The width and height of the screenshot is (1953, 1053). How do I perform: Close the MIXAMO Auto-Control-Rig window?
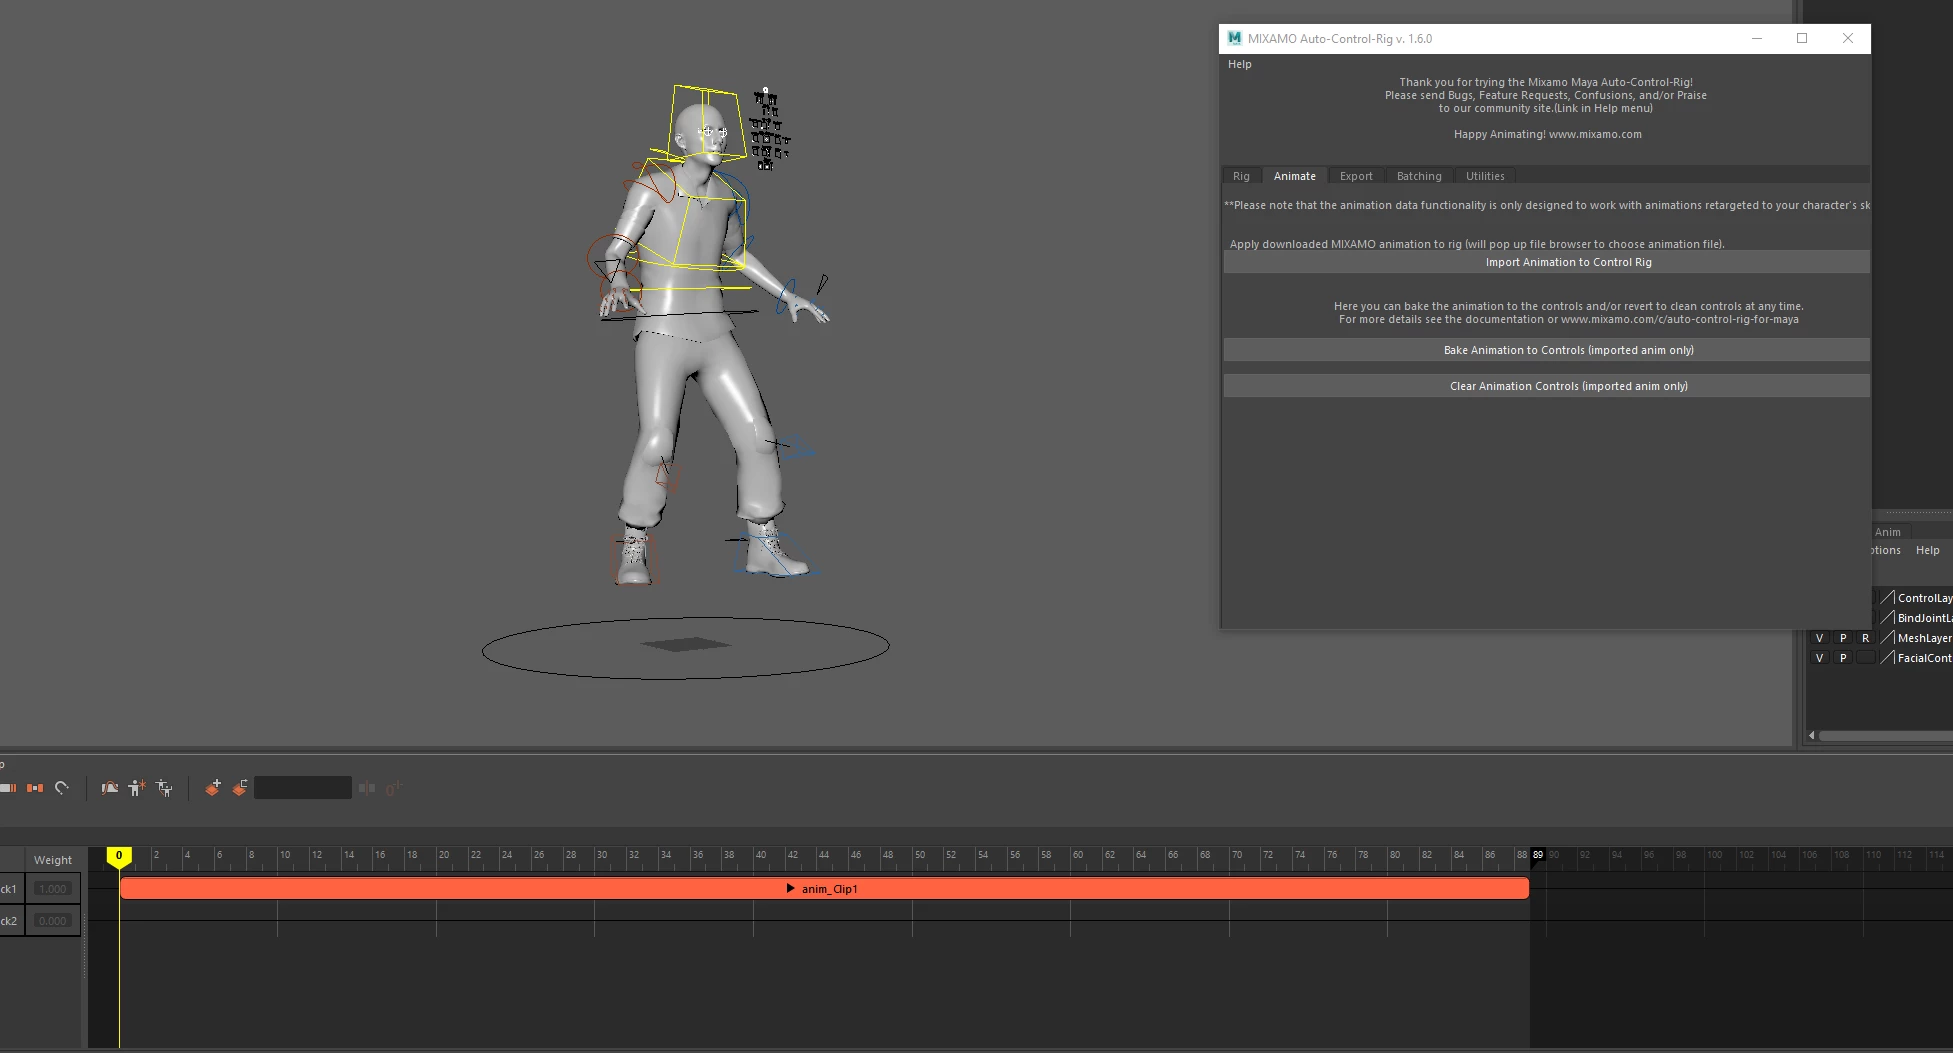1848,39
